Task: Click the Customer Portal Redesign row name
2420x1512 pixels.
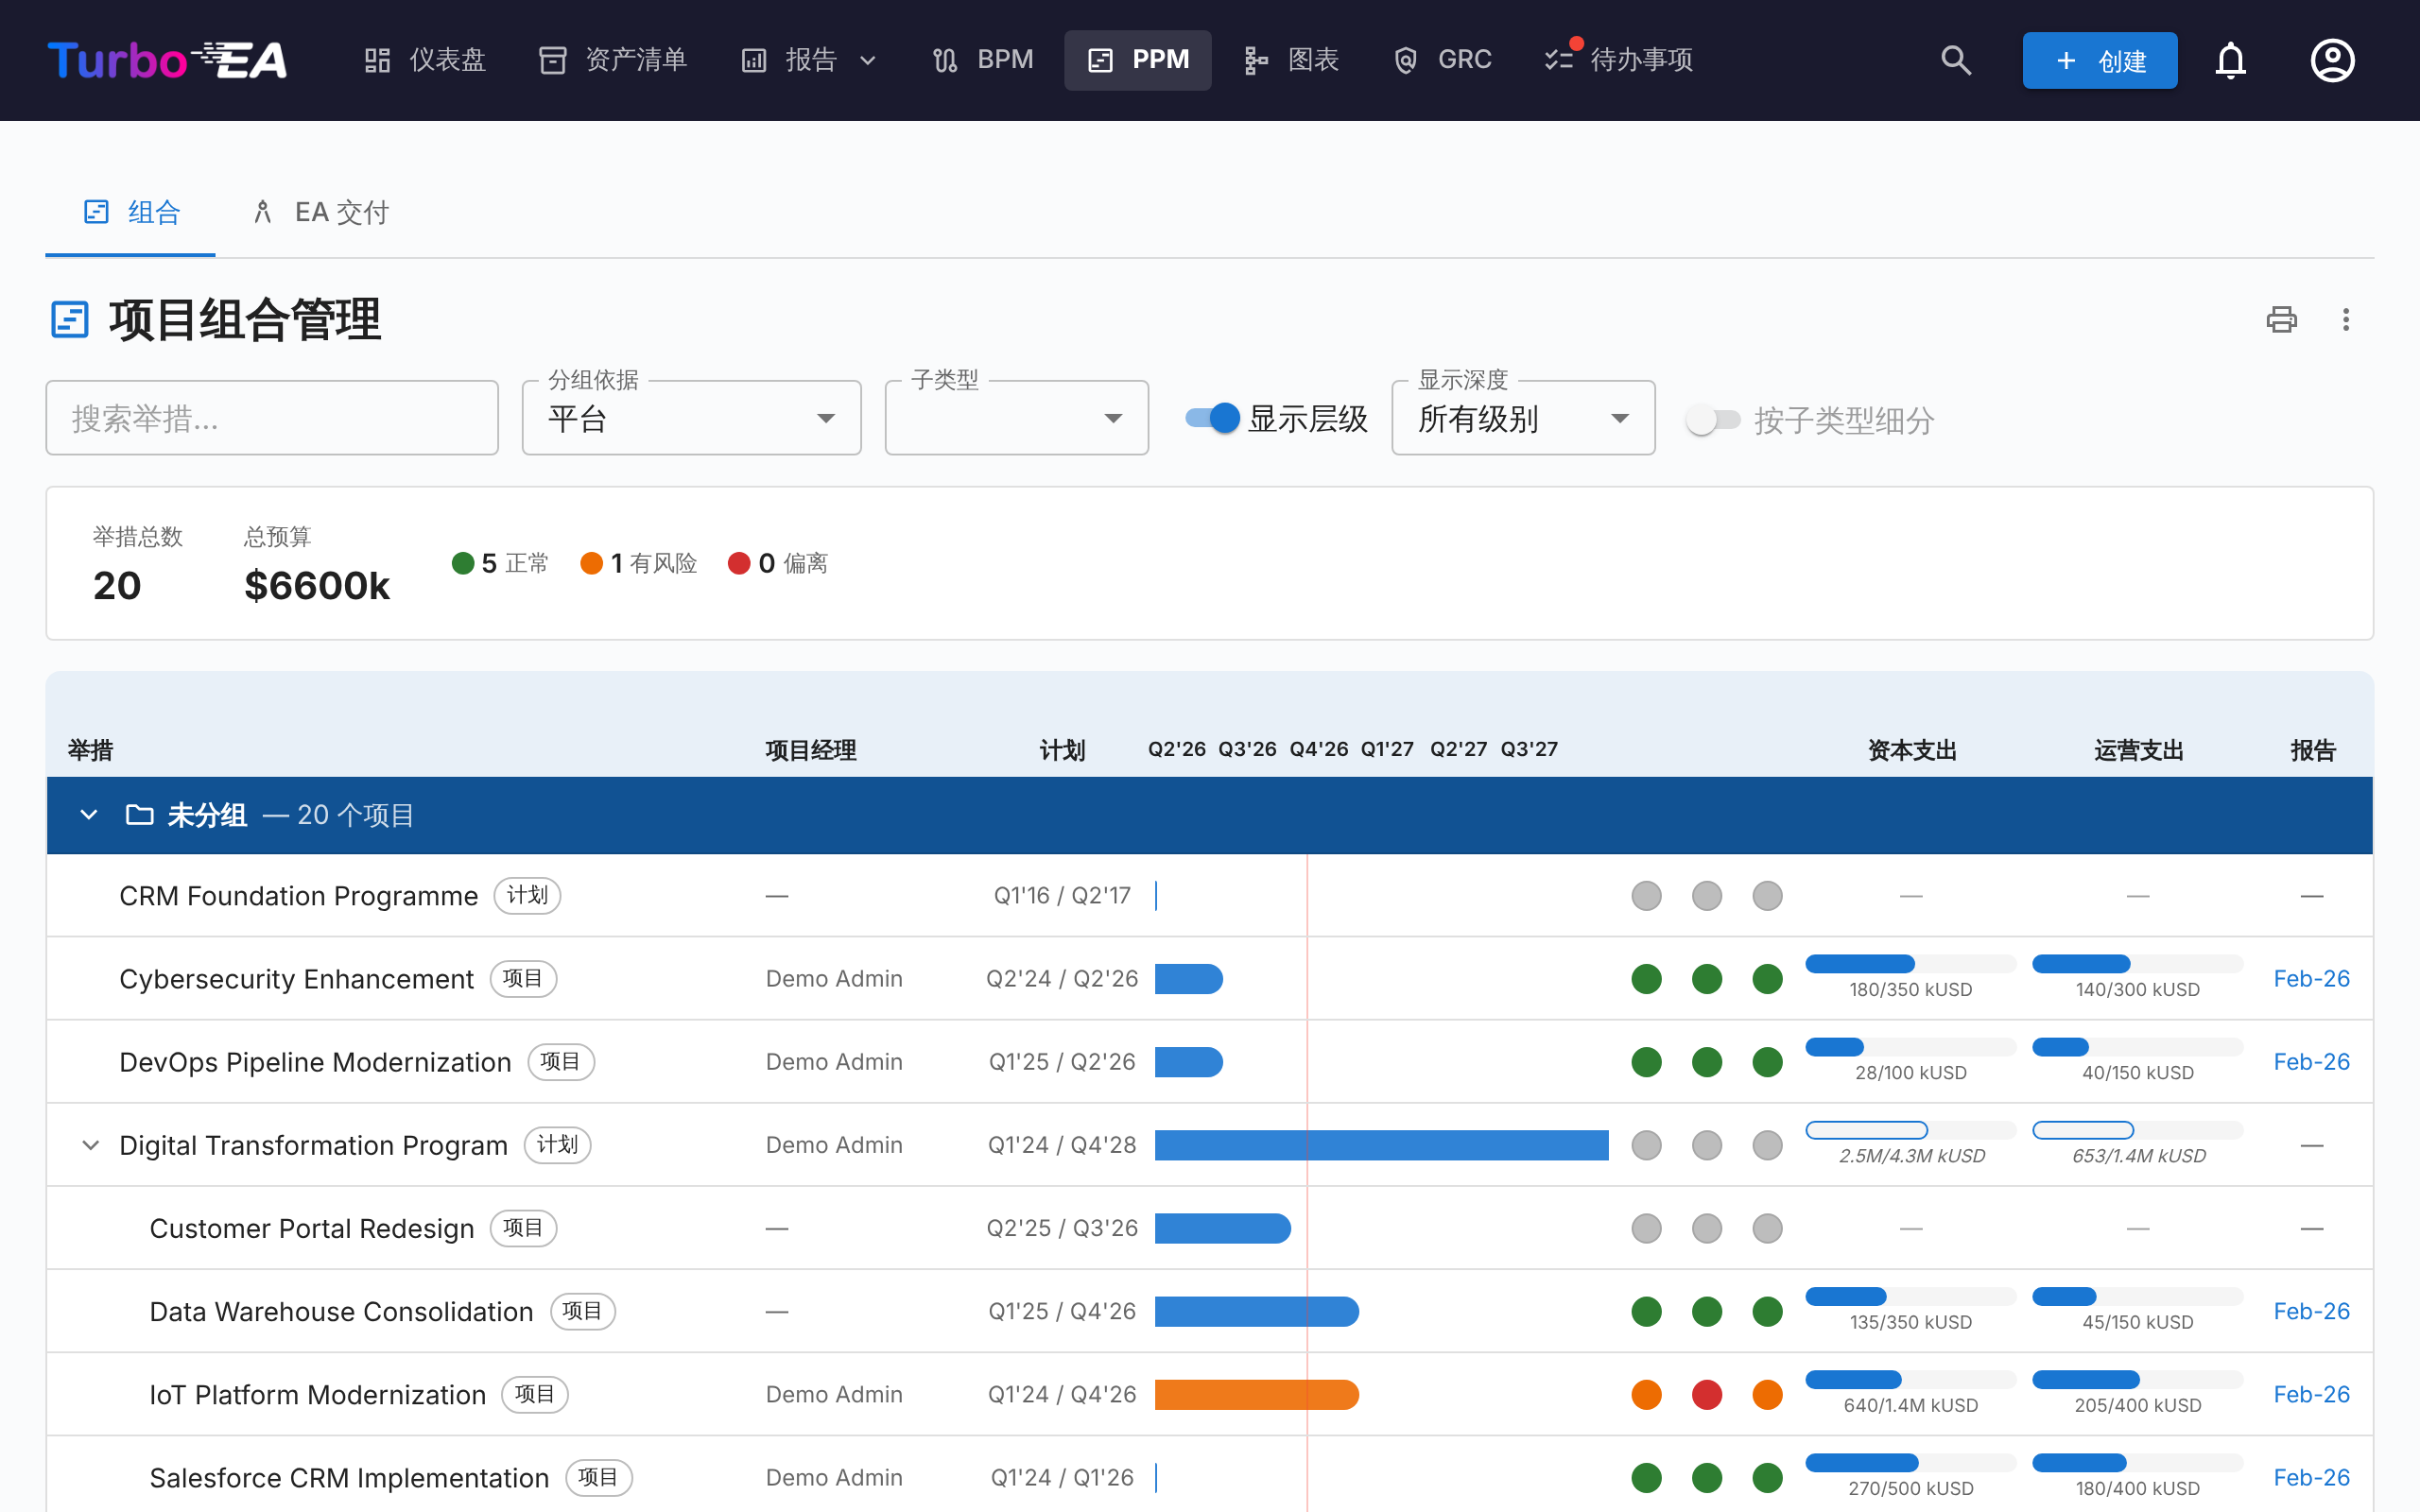Action: coord(311,1228)
